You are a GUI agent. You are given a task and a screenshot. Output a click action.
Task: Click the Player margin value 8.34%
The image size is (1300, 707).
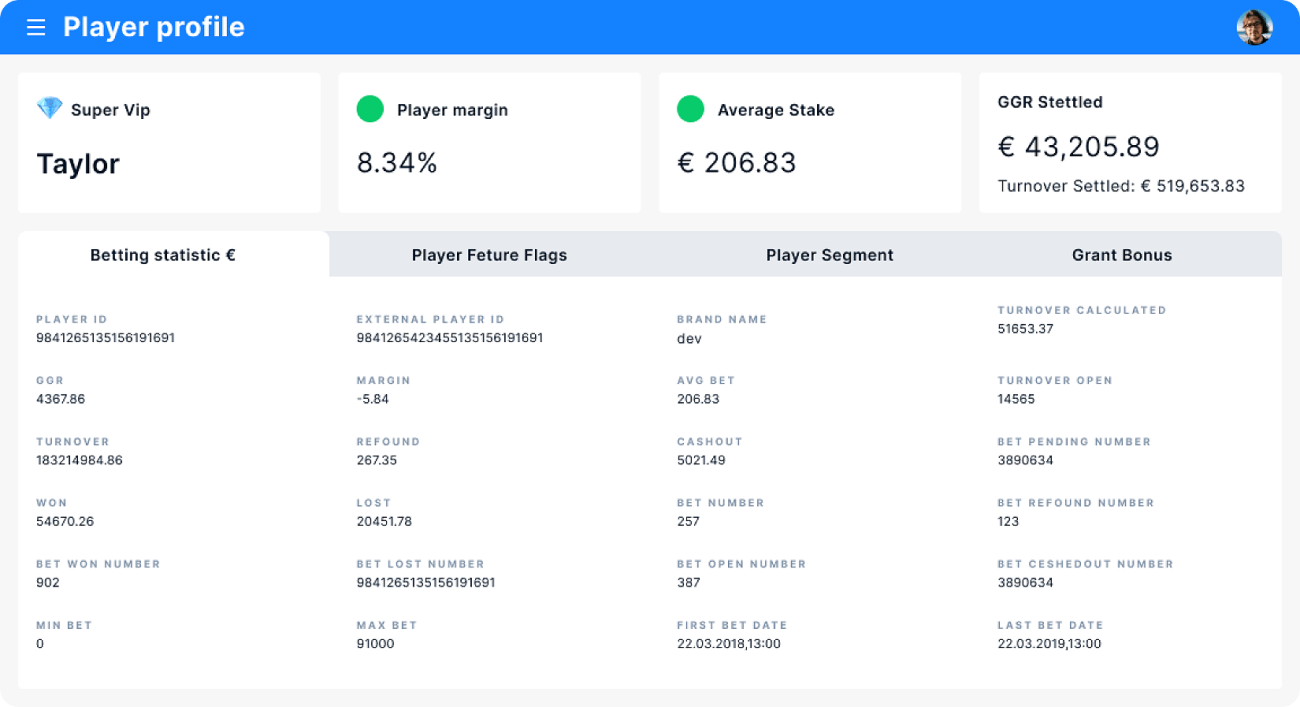coord(397,163)
